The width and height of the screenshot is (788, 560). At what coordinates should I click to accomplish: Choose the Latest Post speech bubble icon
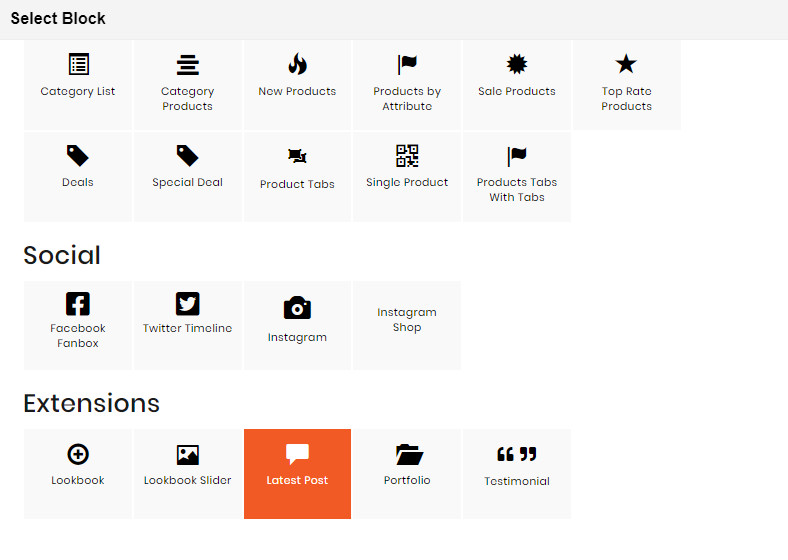point(297,453)
